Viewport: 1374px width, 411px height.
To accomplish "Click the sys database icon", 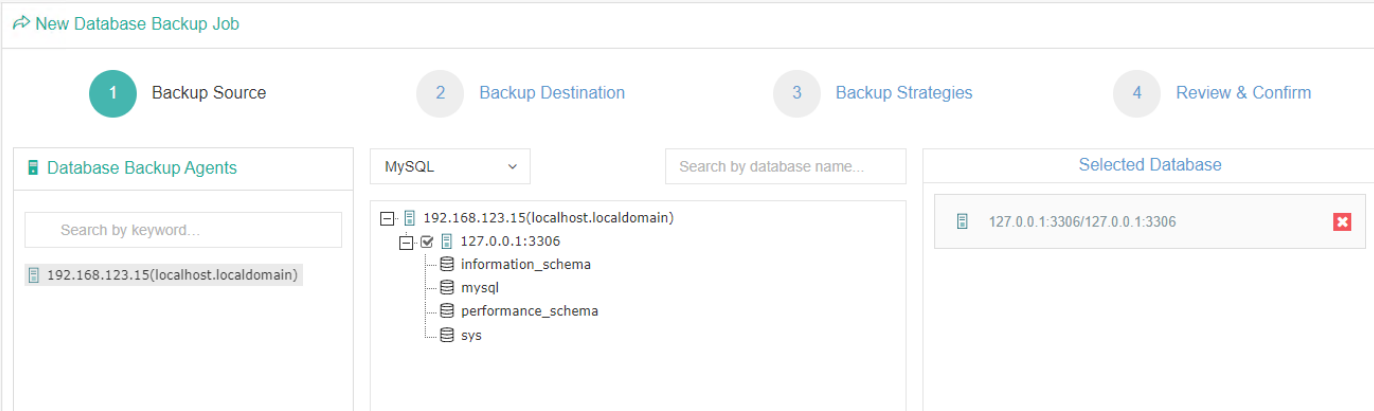I will [x=447, y=335].
